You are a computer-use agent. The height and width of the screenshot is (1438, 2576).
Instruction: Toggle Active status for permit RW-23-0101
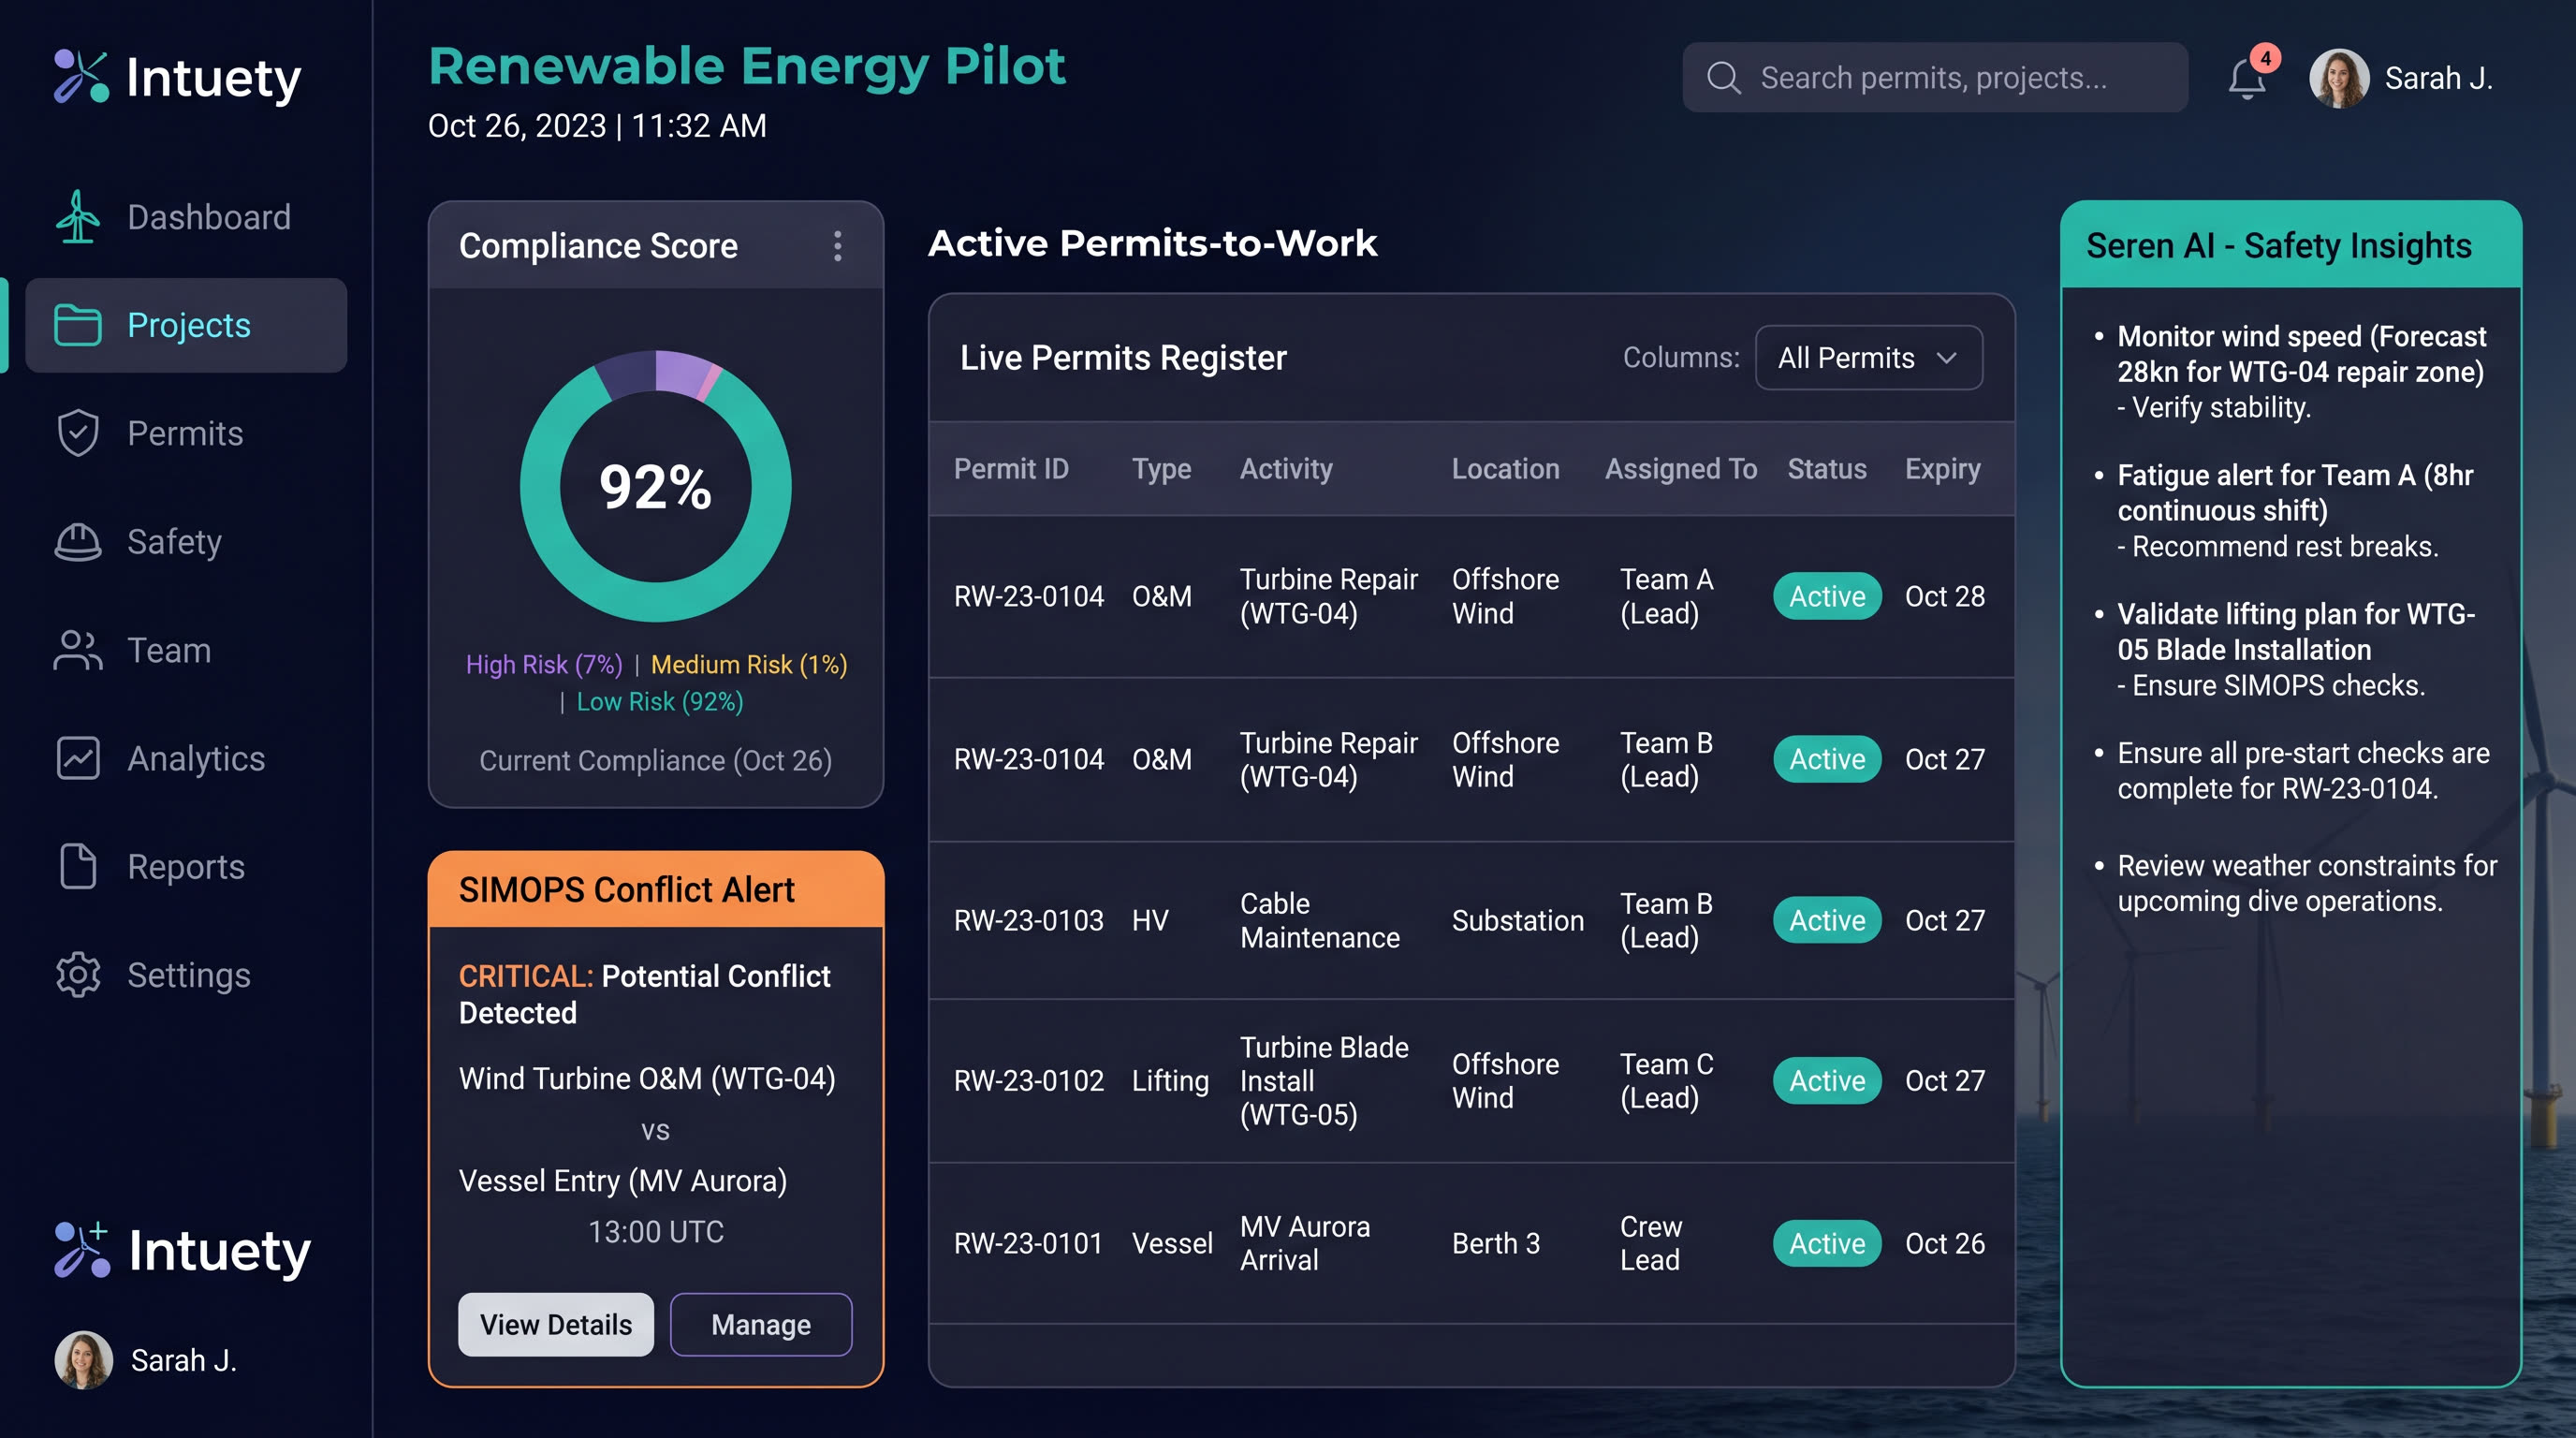pyautogui.click(x=1826, y=1243)
